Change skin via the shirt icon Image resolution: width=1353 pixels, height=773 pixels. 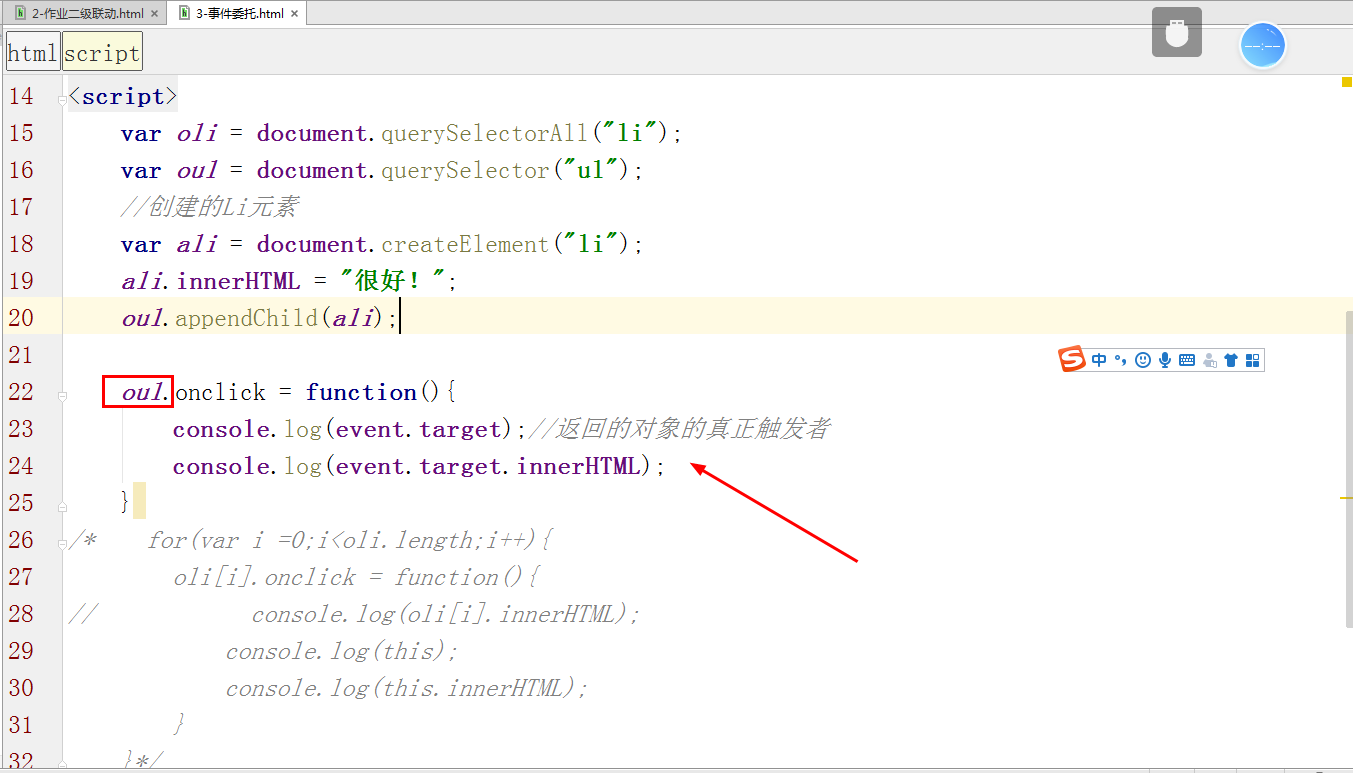click(x=1230, y=359)
